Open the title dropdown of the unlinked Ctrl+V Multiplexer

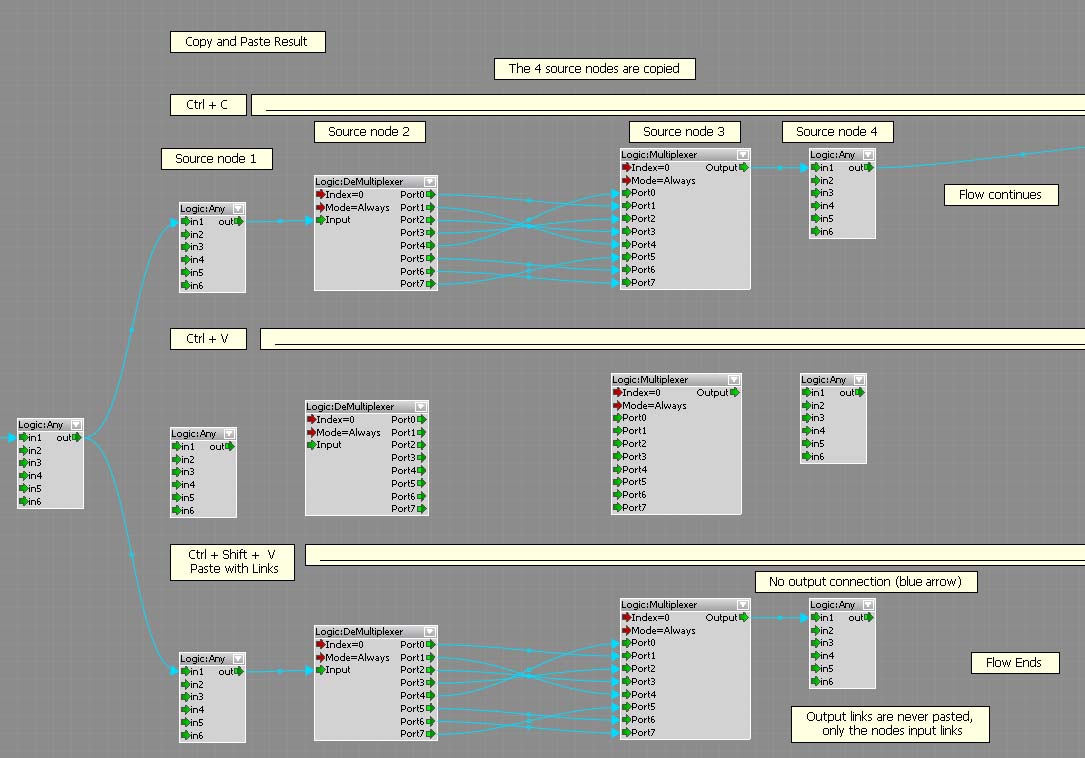point(733,379)
